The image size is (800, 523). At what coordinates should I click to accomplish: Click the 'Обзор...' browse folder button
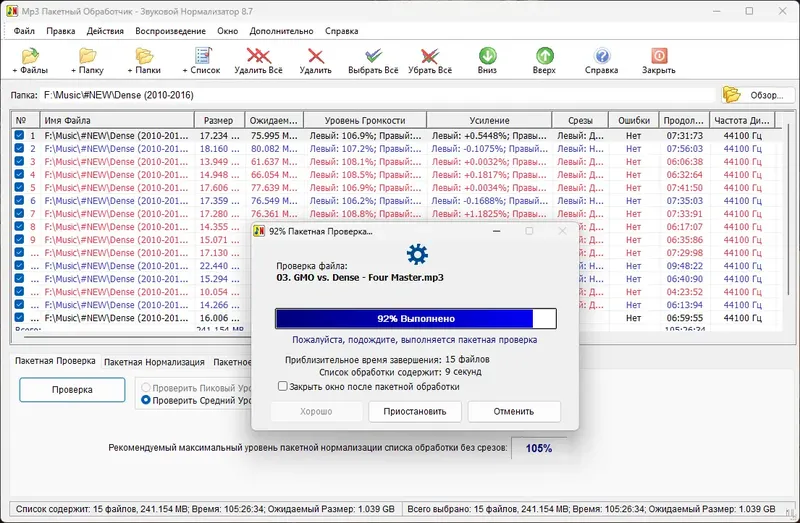point(758,95)
